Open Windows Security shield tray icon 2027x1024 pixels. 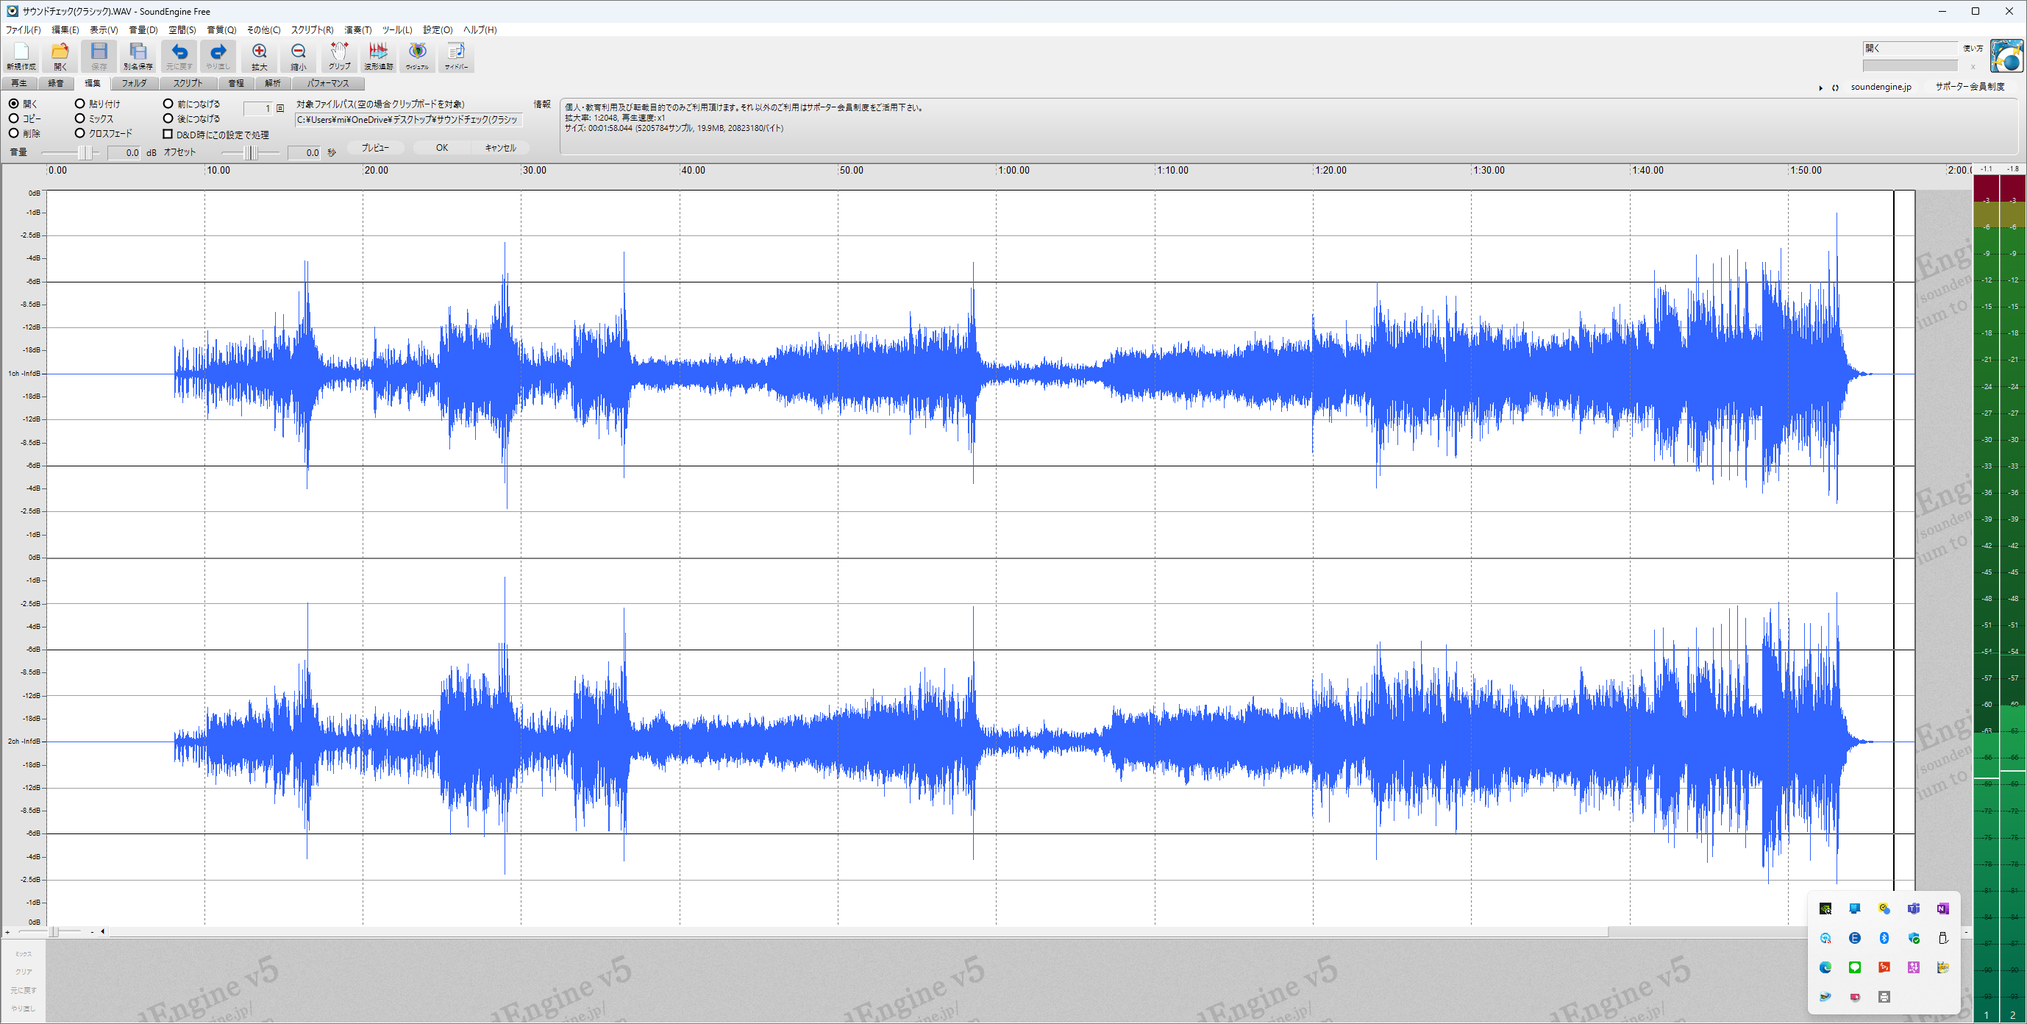coord(1913,938)
